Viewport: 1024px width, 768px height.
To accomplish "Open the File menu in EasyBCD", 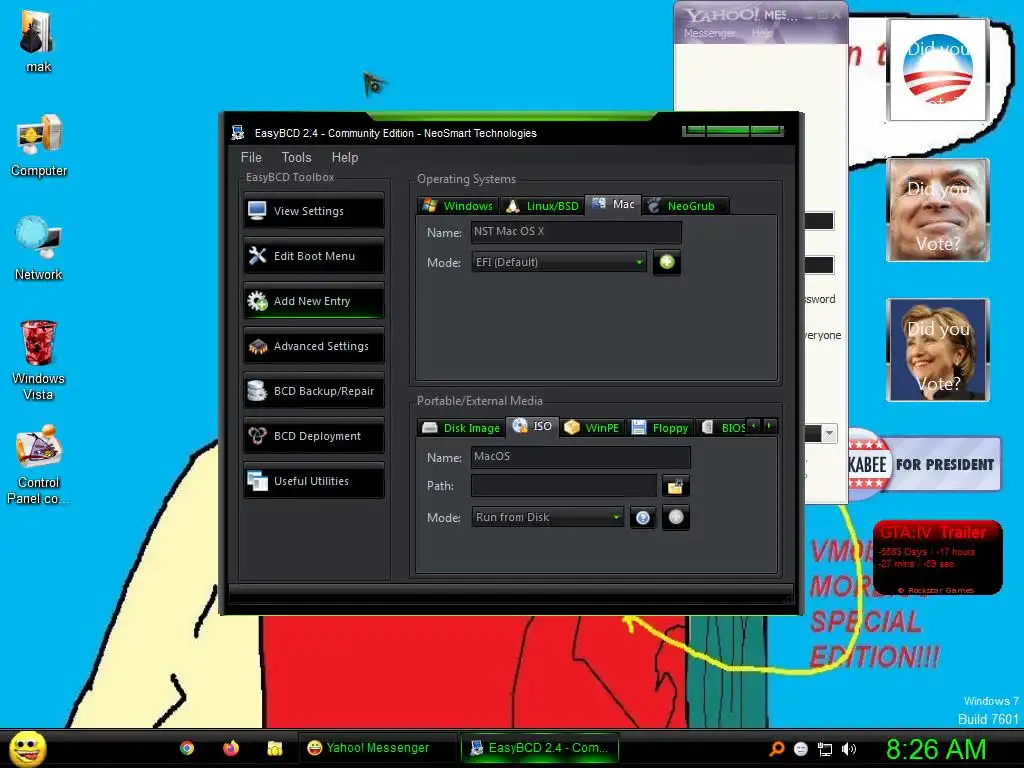I will tap(251, 157).
